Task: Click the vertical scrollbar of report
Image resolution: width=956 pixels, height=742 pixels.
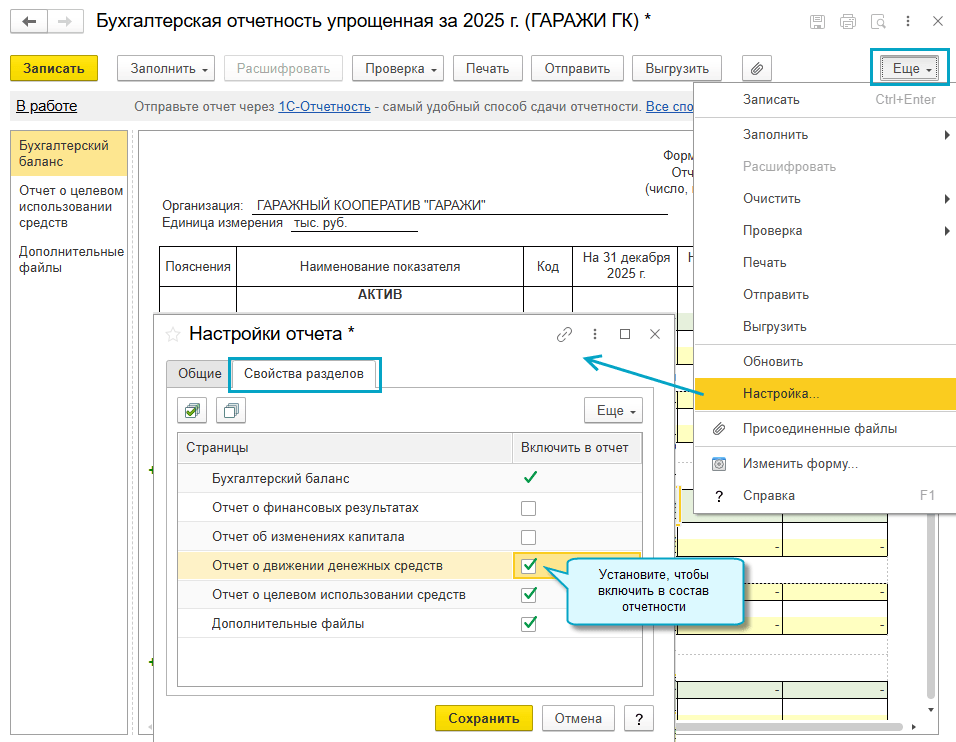Action: (x=930, y=606)
